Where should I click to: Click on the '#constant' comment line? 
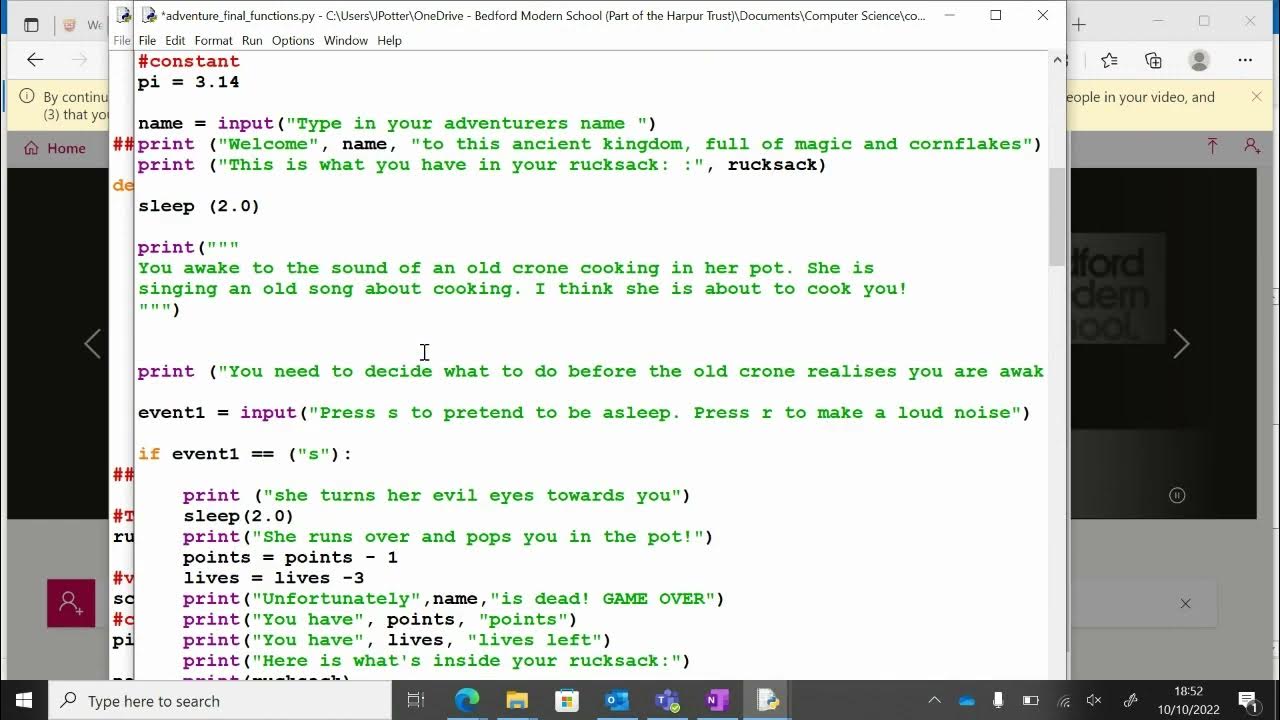(189, 61)
